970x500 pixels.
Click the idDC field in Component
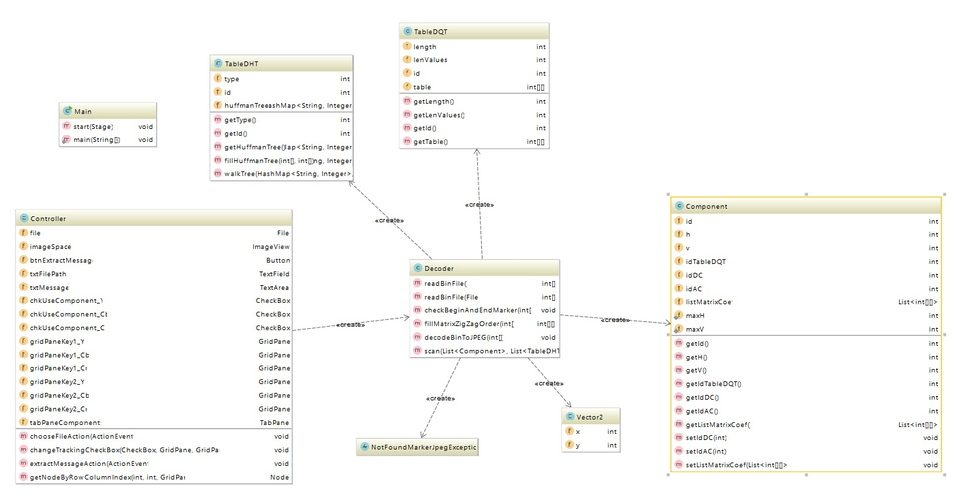click(807, 275)
